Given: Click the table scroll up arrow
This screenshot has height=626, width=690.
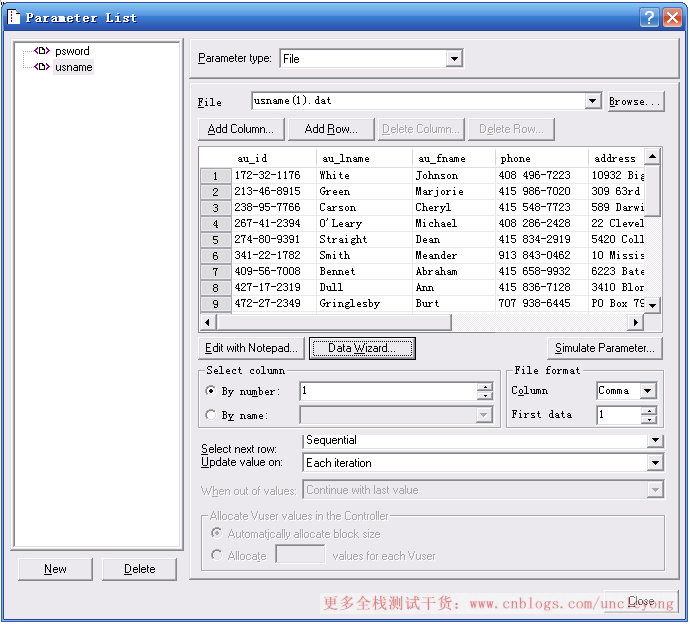Looking at the screenshot, I should pos(653,156).
